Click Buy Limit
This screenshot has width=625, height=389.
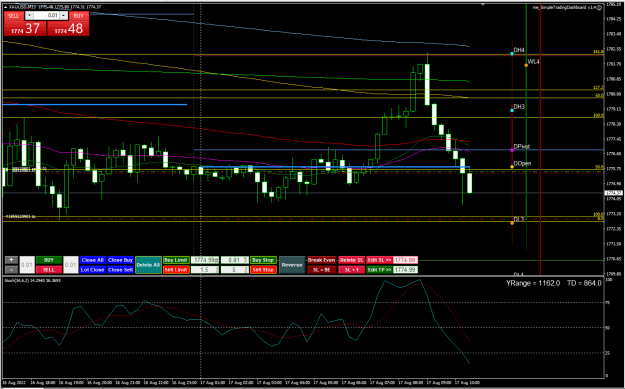(176, 260)
